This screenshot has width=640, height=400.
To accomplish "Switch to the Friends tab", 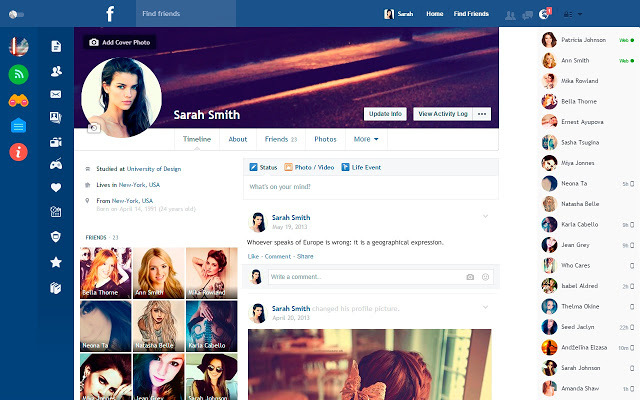I will (281, 139).
